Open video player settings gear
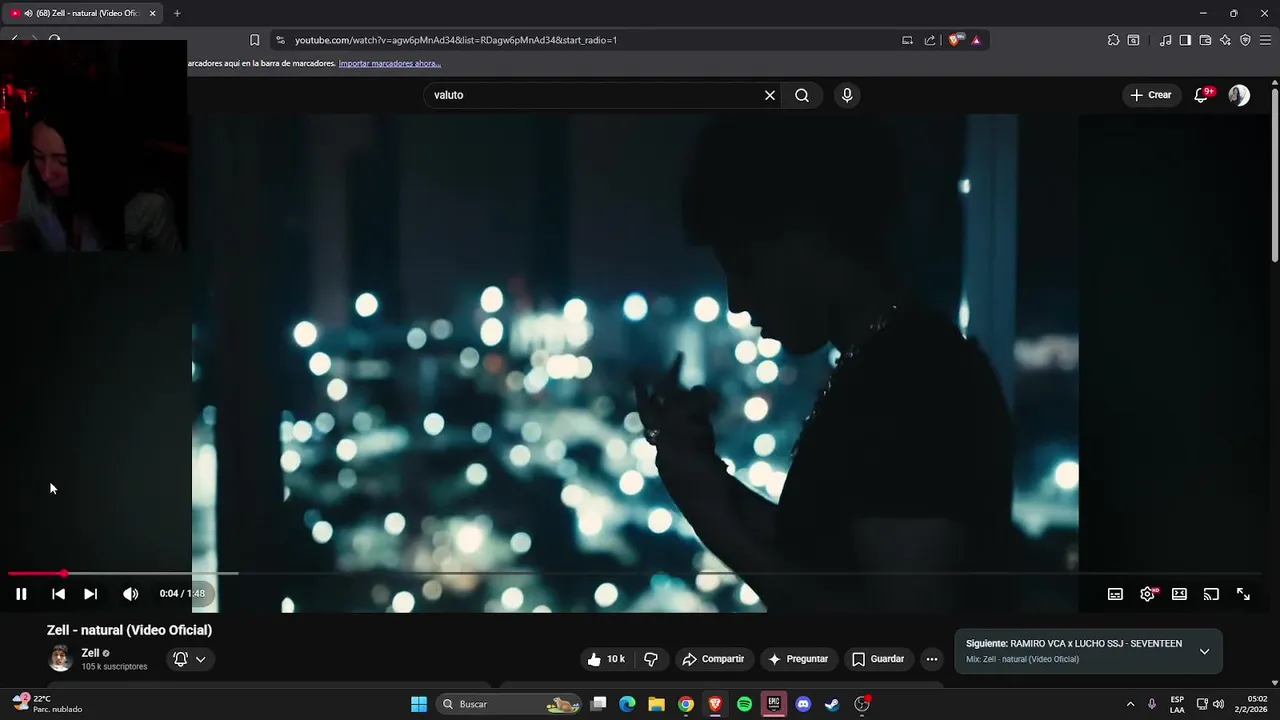 1147,594
